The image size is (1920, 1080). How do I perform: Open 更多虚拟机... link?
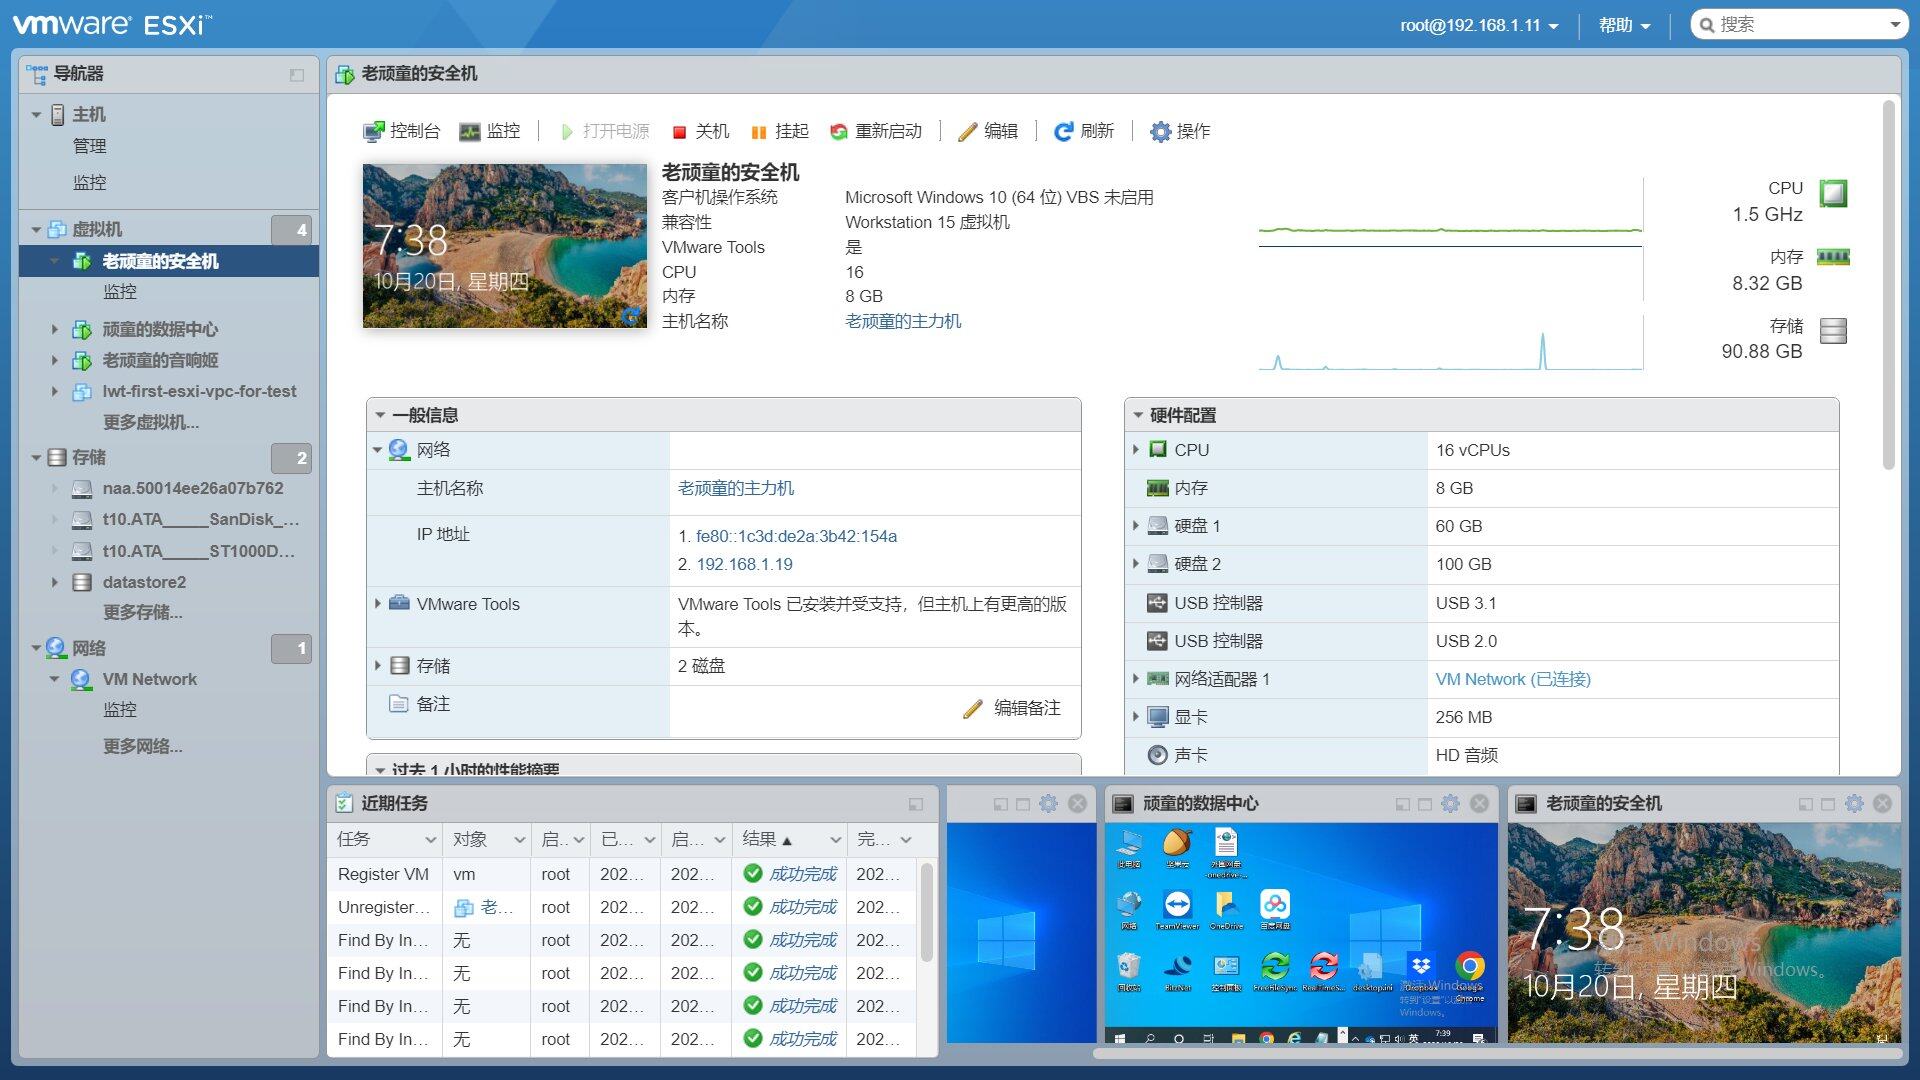click(x=150, y=422)
